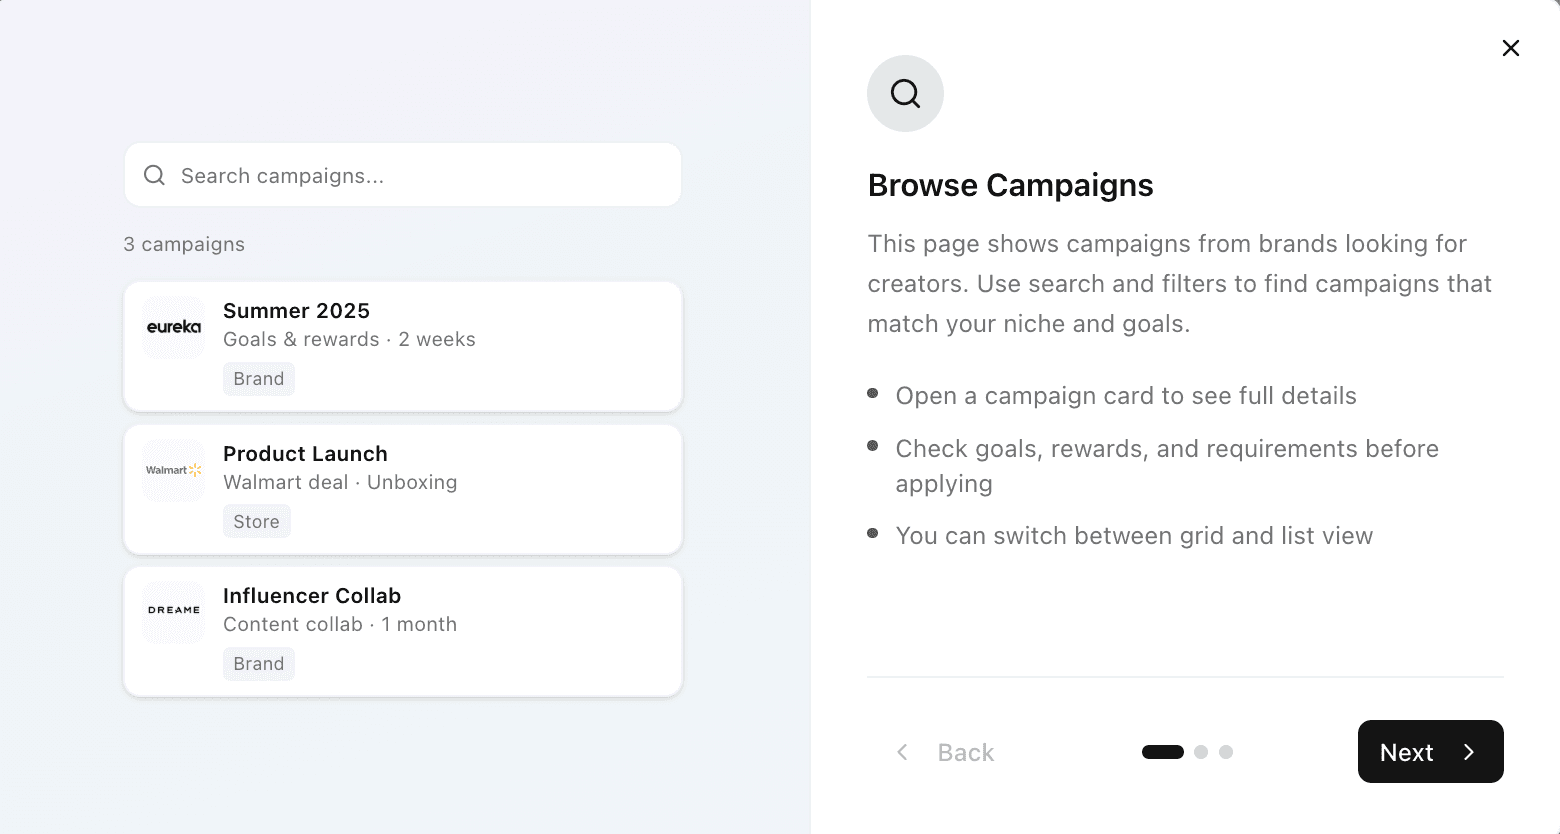Viewport: 1560px width, 834px height.
Task: Click the Brand tag on Influencer Collab
Action: coord(258,663)
